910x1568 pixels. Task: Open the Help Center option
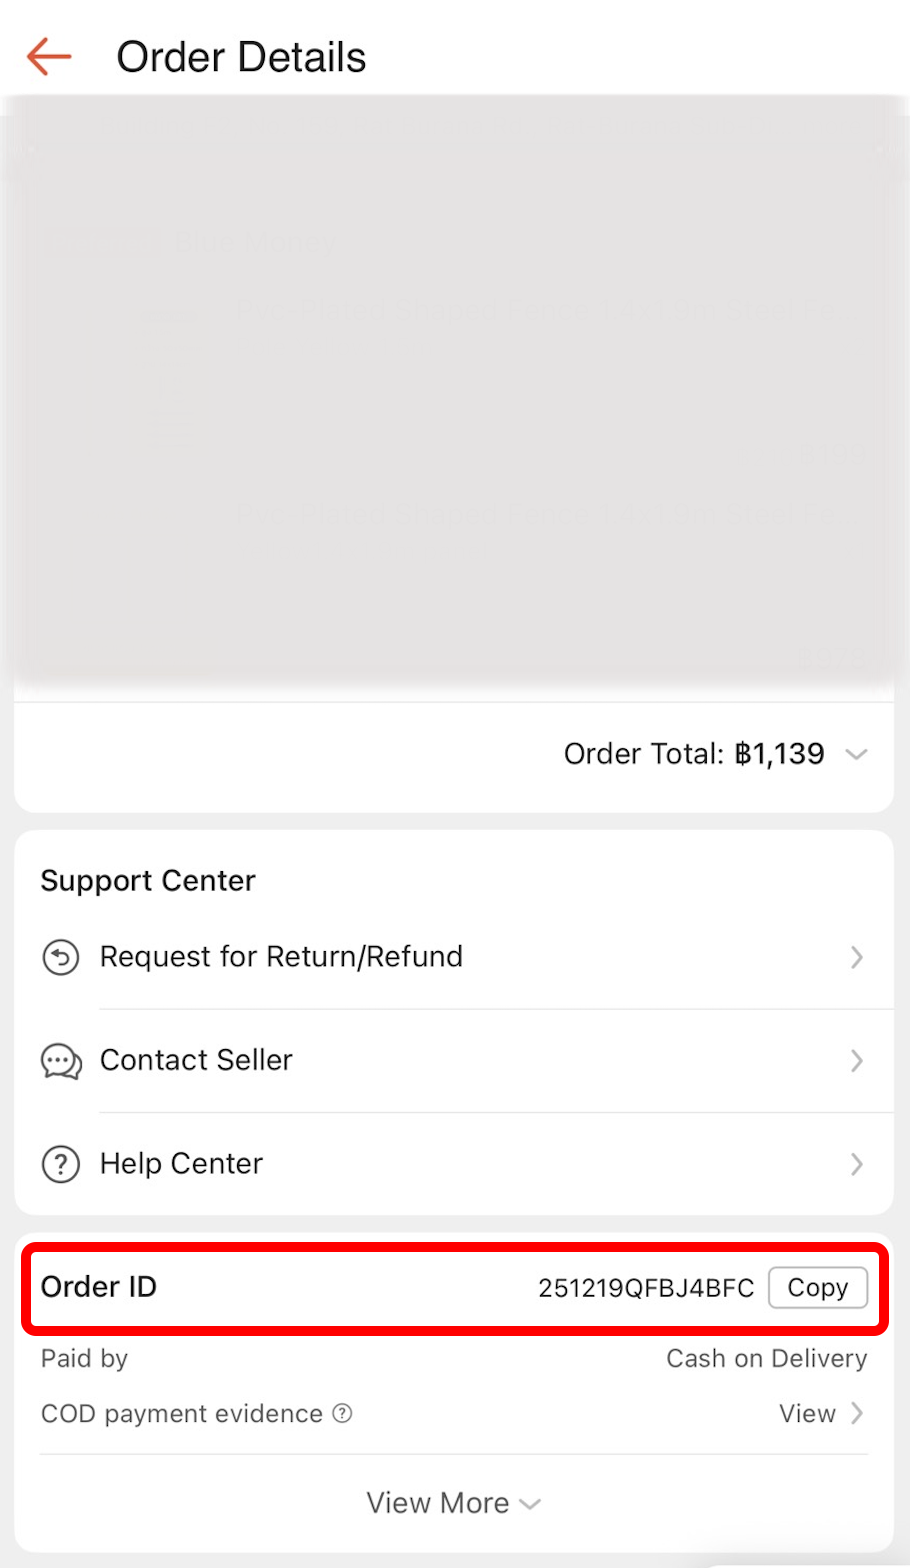(x=181, y=1164)
